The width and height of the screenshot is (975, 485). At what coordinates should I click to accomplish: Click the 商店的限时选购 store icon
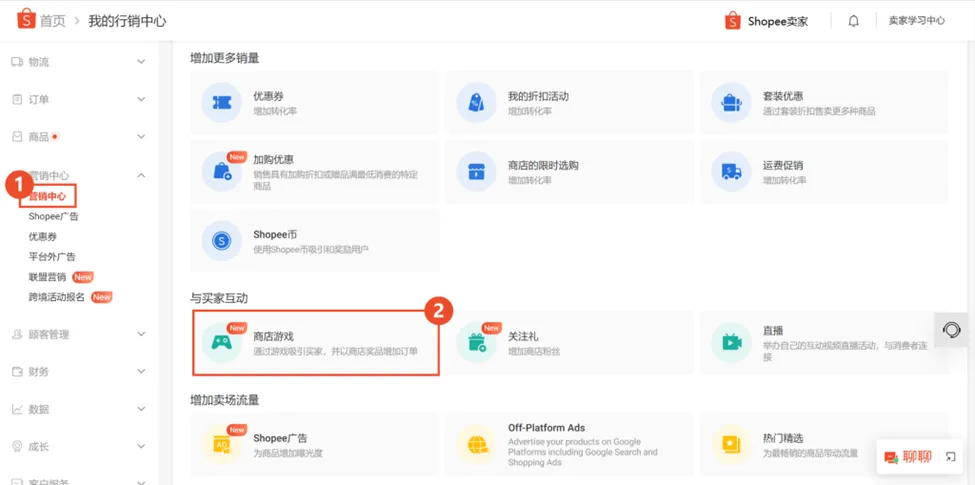tap(476, 172)
